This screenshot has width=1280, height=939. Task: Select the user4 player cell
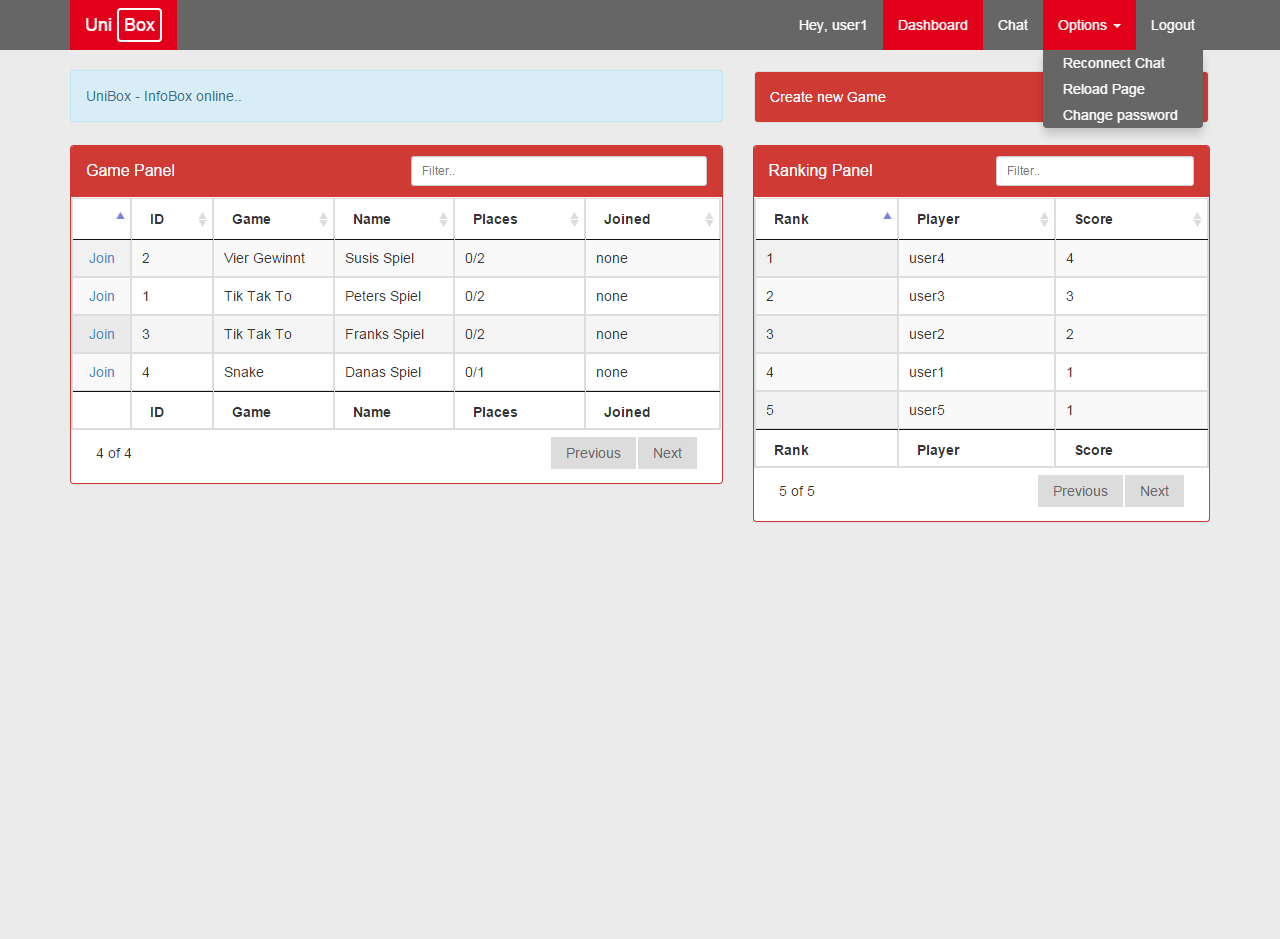click(976, 258)
